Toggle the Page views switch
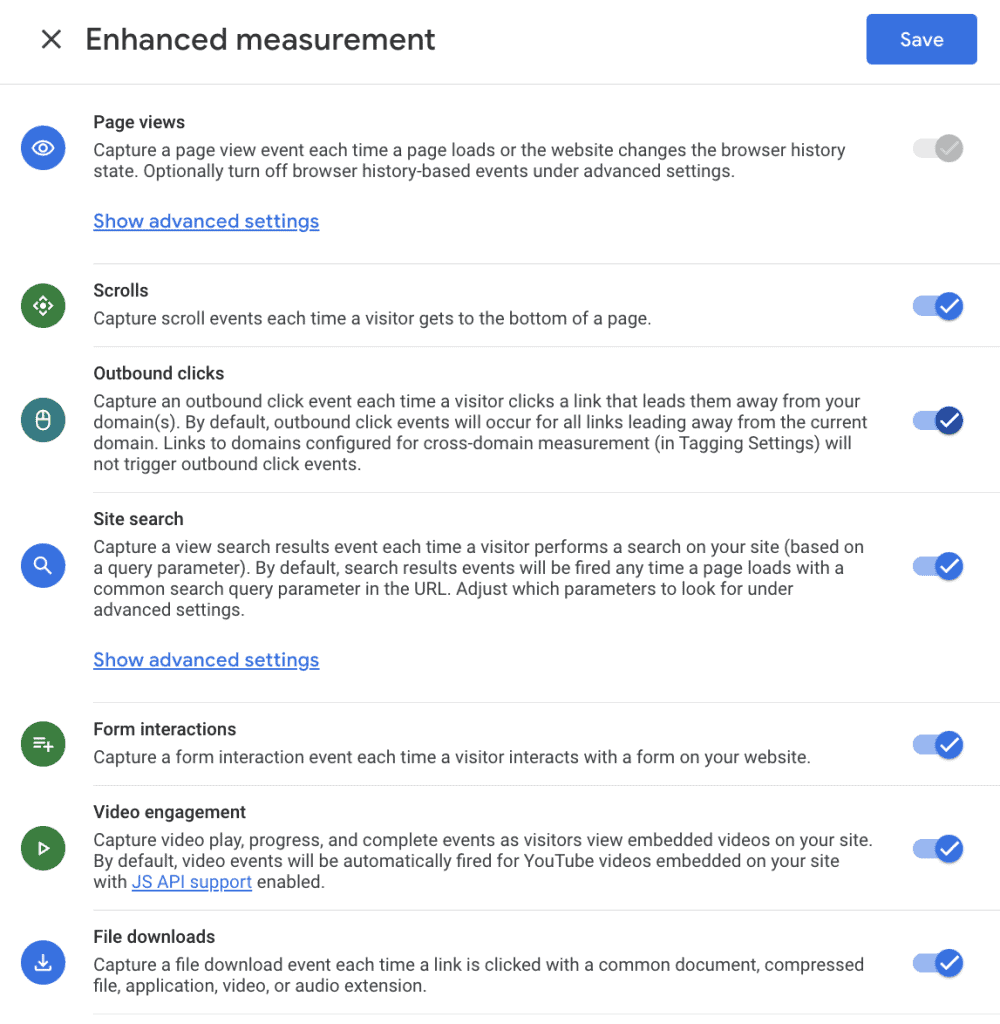The height and width of the screenshot is (1024, 1000). coord(938,148)
